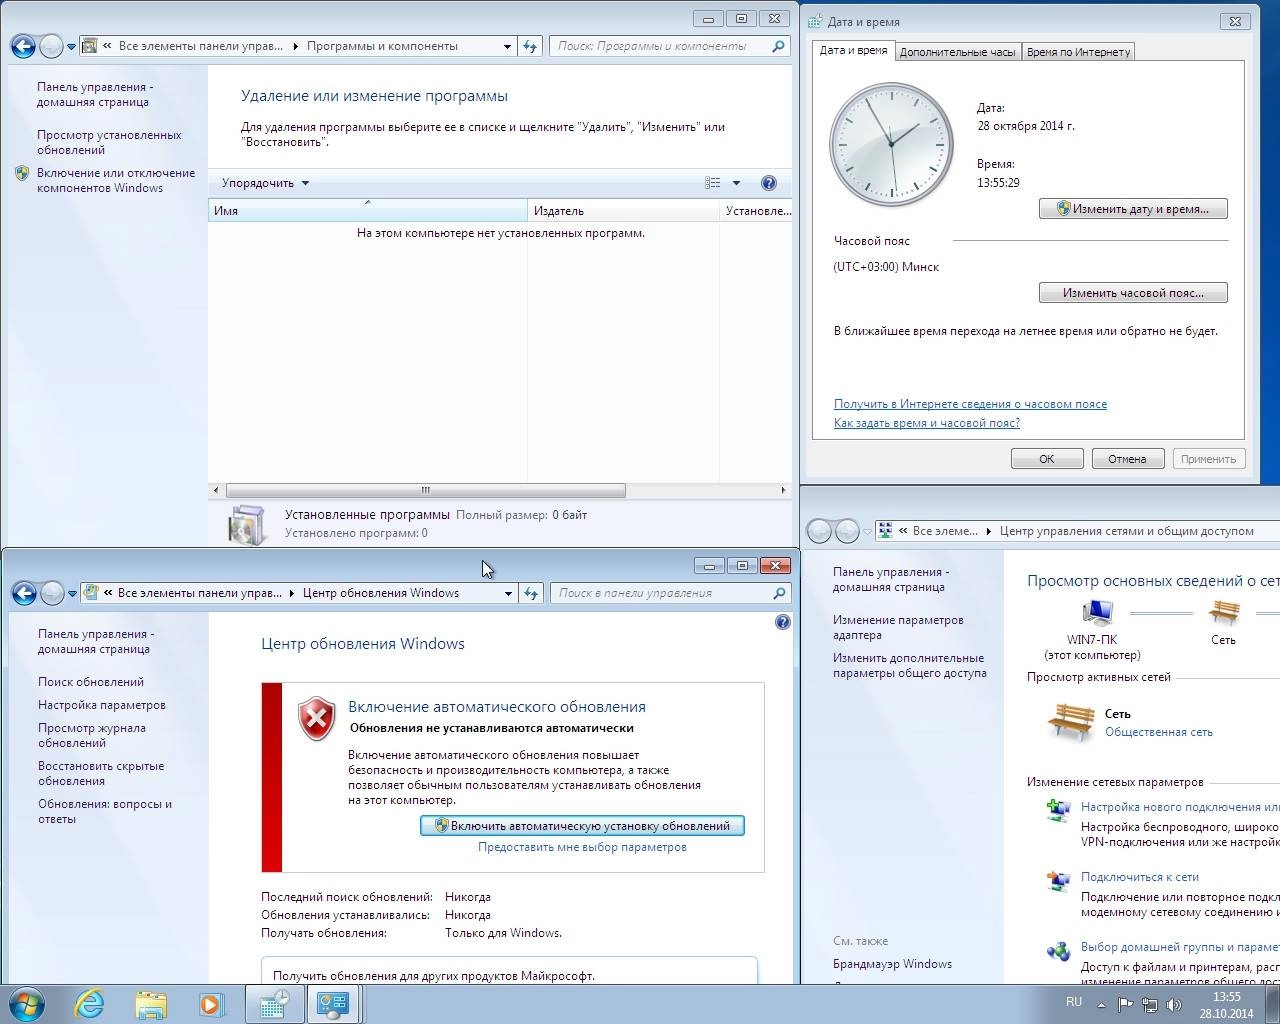Click the Date and Time taskbar button

pos(274,1004)
